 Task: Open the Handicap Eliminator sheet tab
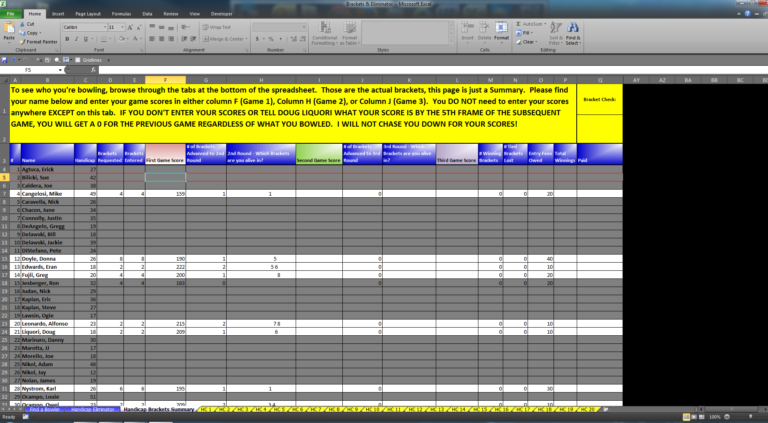click(x=93, y=409)
